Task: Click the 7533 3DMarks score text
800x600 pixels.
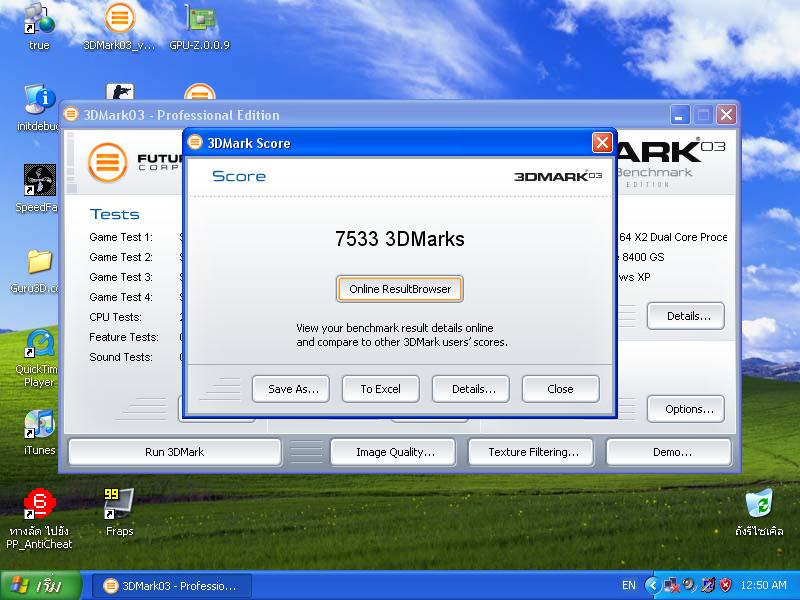Action: coord(400,239)
